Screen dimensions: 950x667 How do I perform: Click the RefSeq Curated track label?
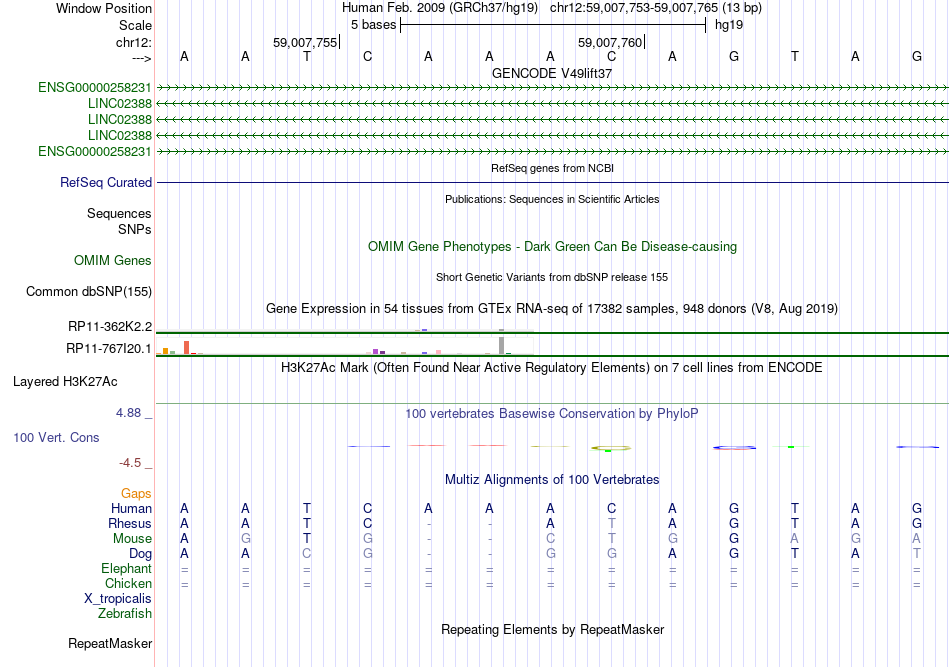pyautogui.click(x=106, y=182)
